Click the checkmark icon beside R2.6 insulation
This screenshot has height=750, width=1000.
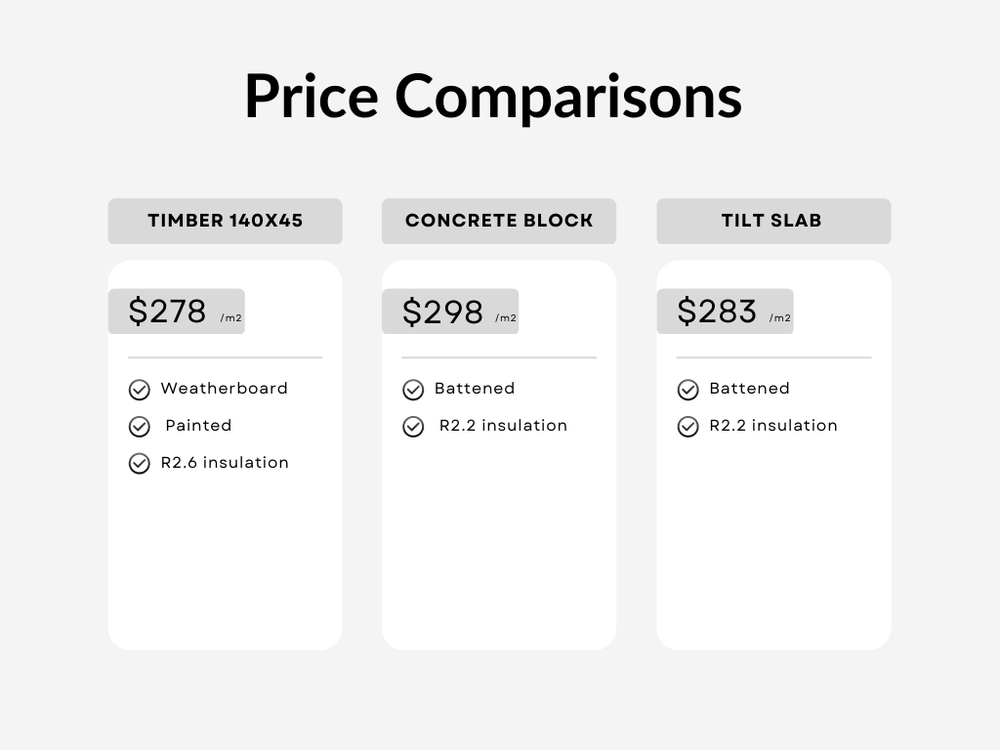coord(139,464)
